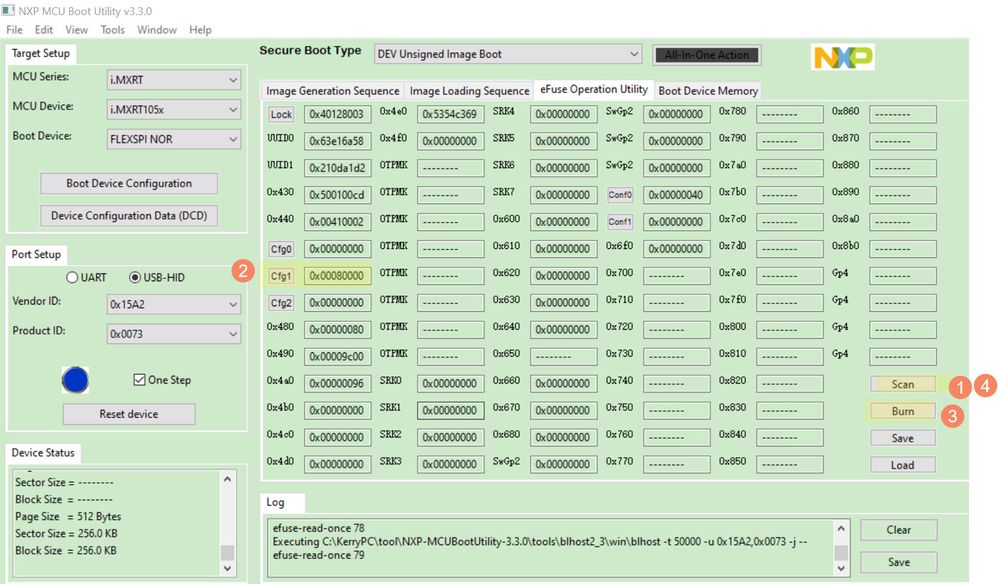The width and height of the screenshot is (999, 584).
Task: Click the All-In-One Action button
Action: point(707,55)
